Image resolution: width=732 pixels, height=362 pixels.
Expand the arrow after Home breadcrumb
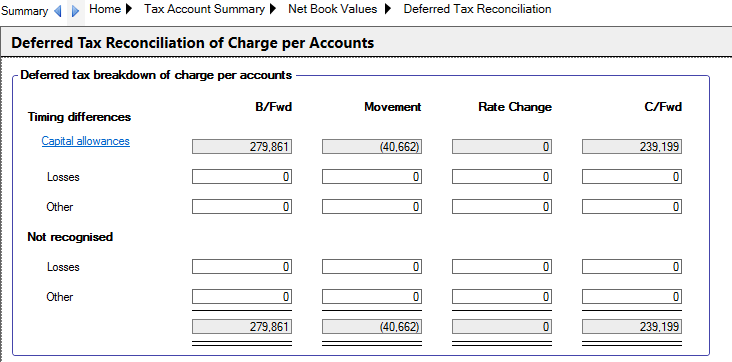(x=128, y=9)
